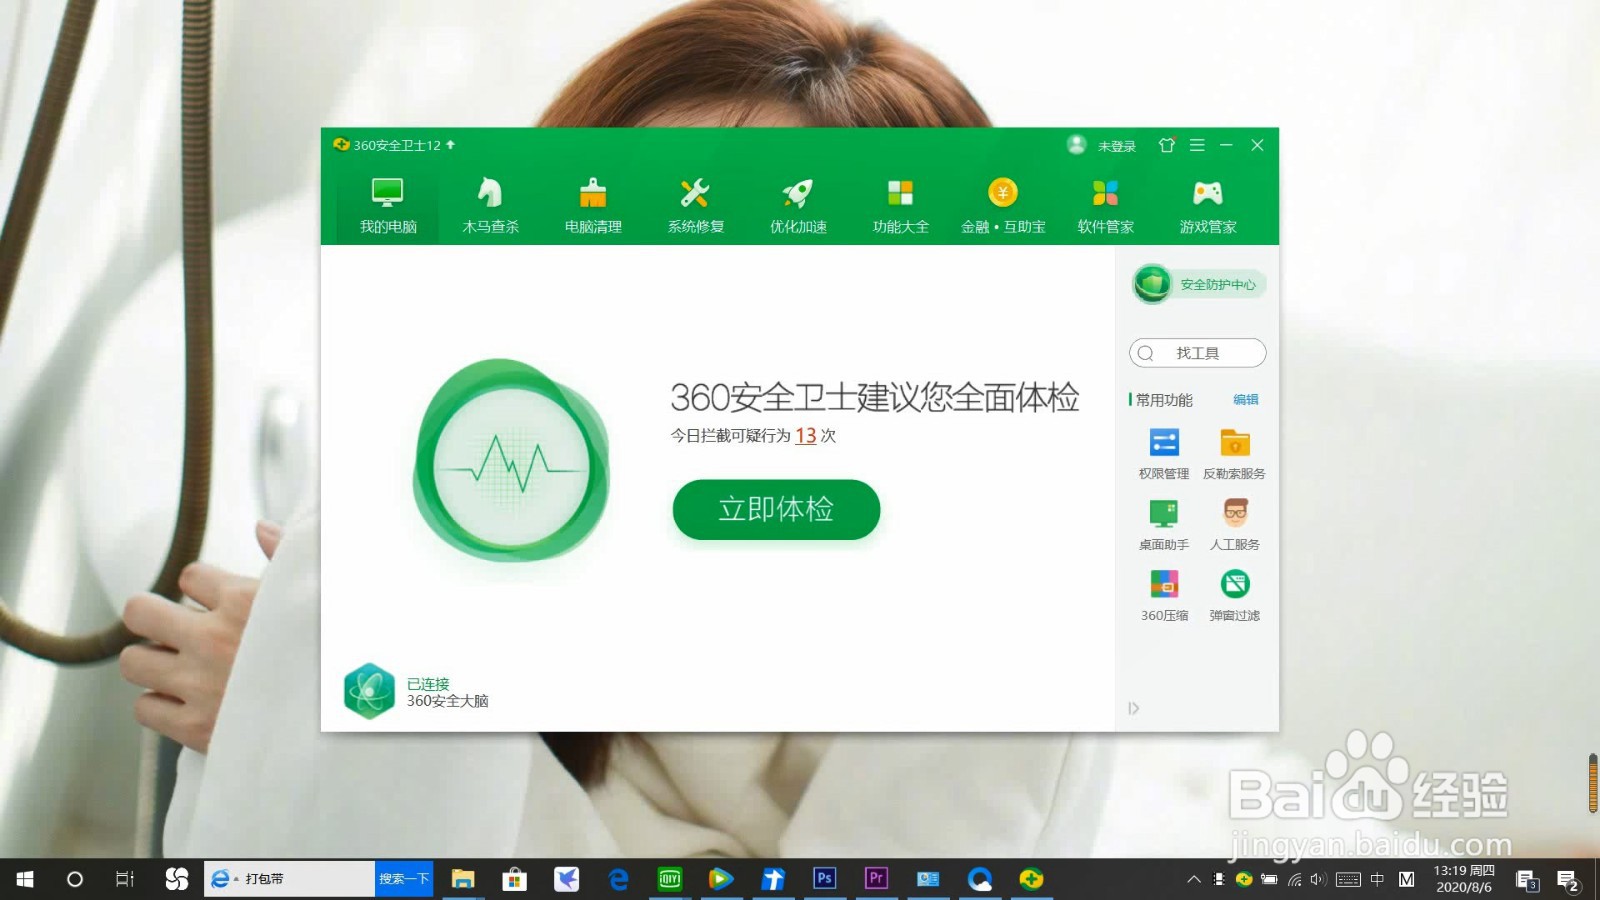
Task: Open 功能大全 all features tab
Action: point(900,206)
